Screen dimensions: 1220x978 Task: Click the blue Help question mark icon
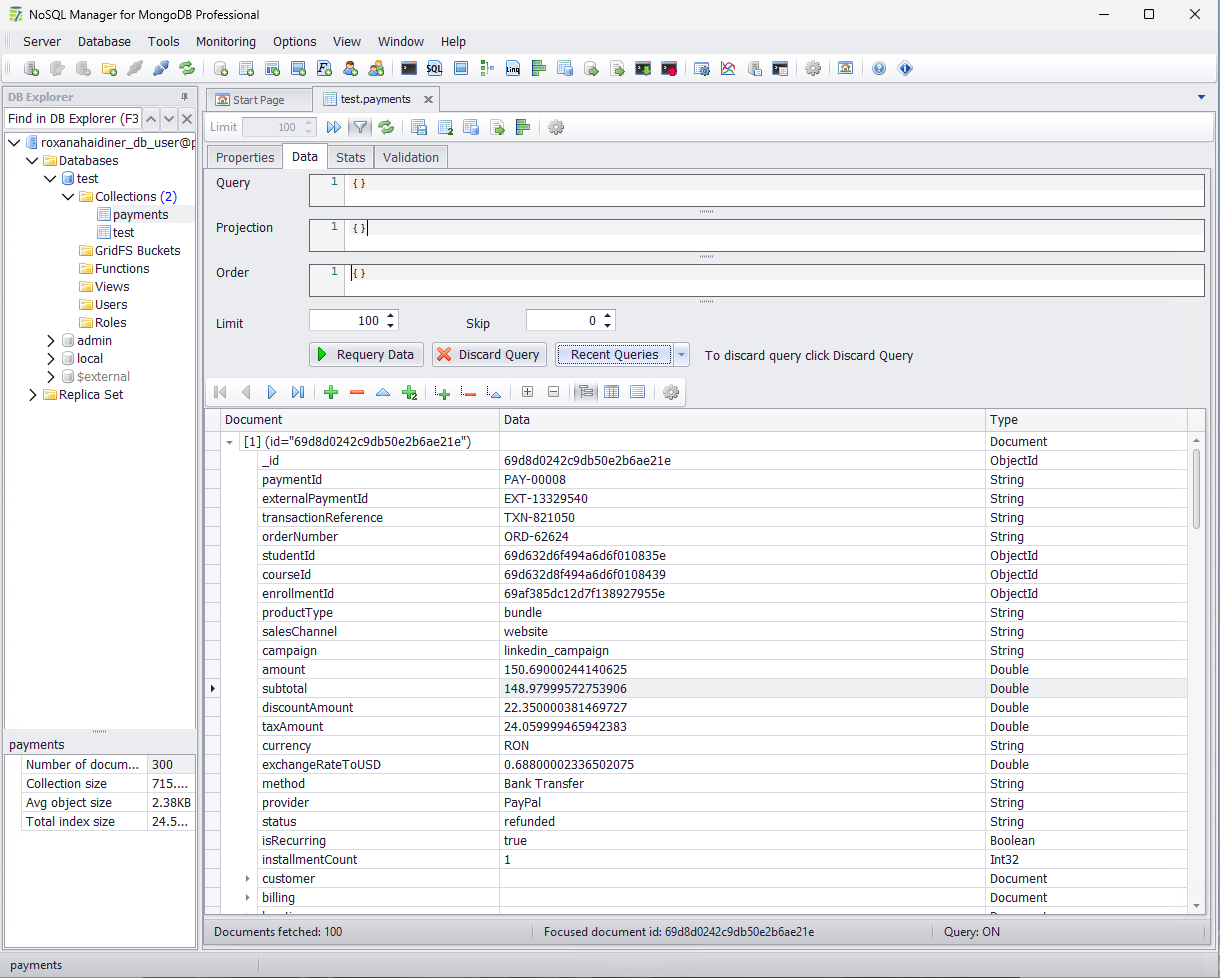(x=879, y=69)
